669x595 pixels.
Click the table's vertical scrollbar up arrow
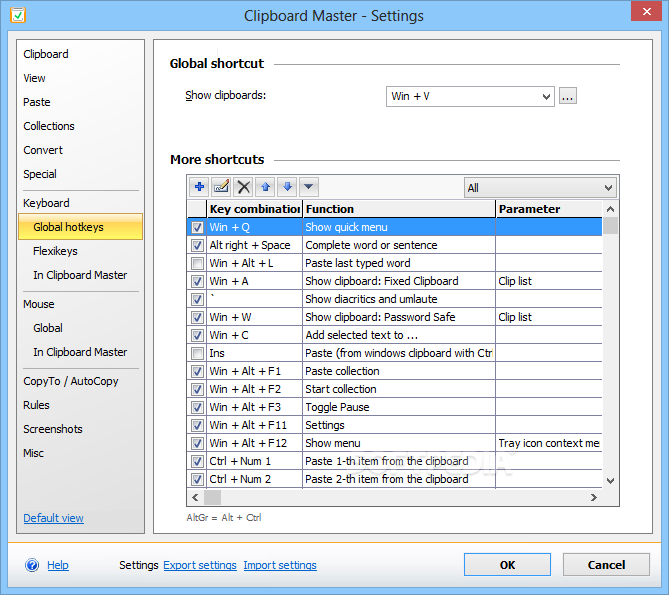coord(611,209)
